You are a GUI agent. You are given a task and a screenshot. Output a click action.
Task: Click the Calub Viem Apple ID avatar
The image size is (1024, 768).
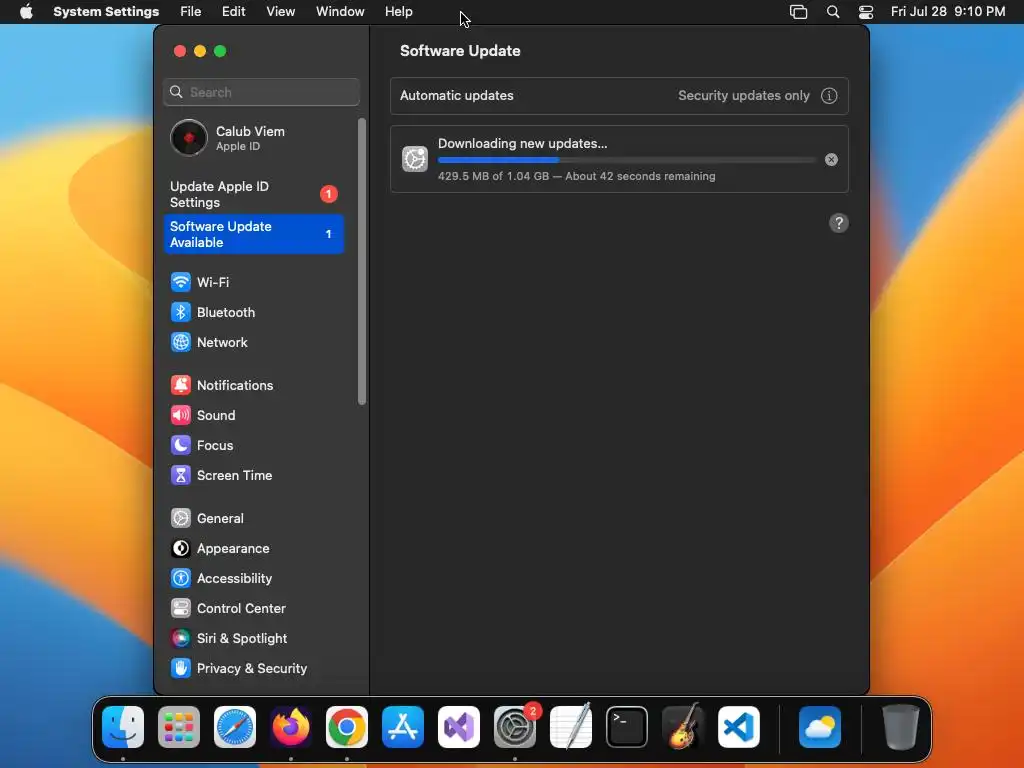(x=189, y=138)
